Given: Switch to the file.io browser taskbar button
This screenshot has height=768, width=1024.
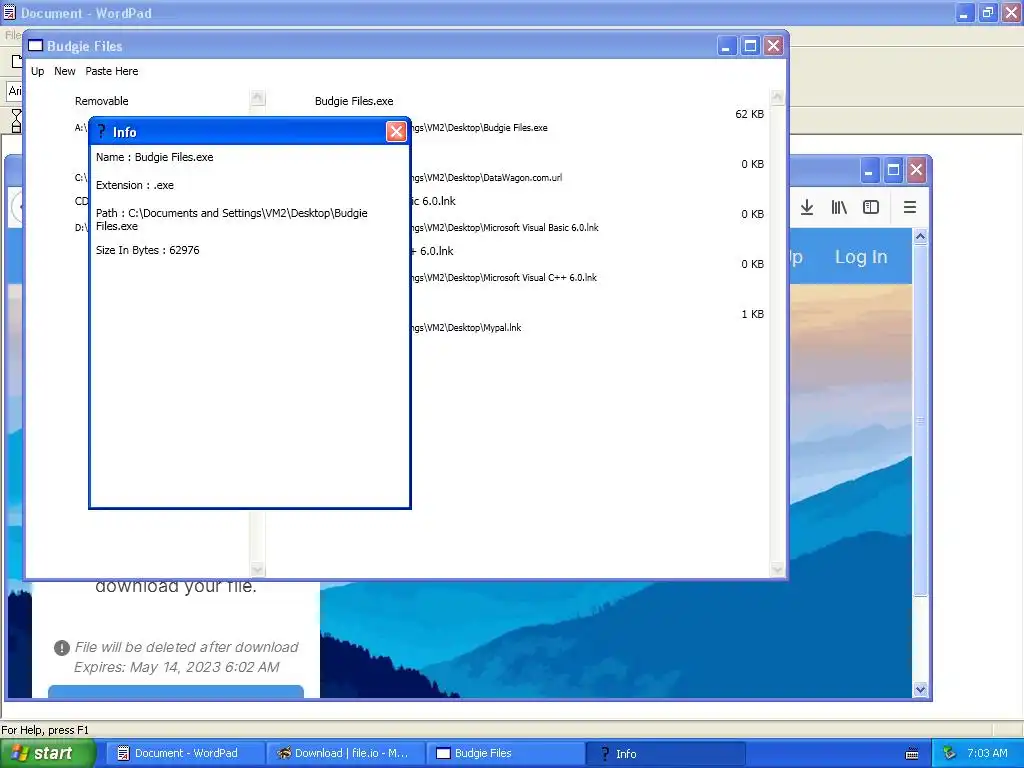Looking at the screenshot, I should pyautogui.click(x=345, y=754).
